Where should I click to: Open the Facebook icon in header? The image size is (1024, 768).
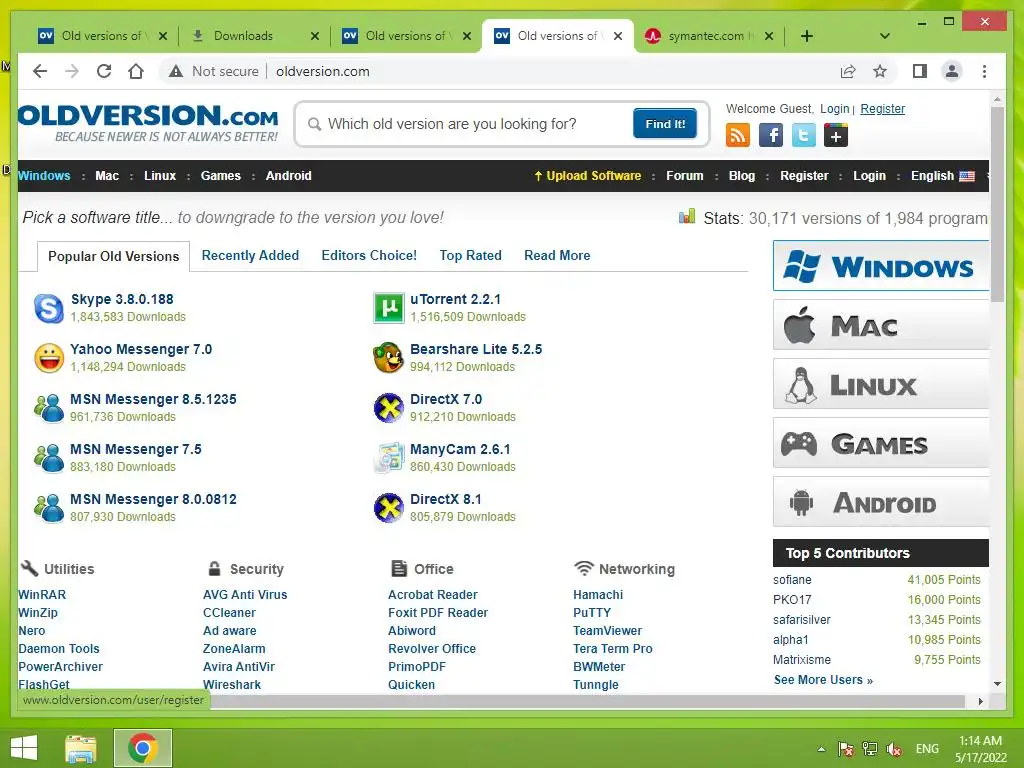[771, 135]
